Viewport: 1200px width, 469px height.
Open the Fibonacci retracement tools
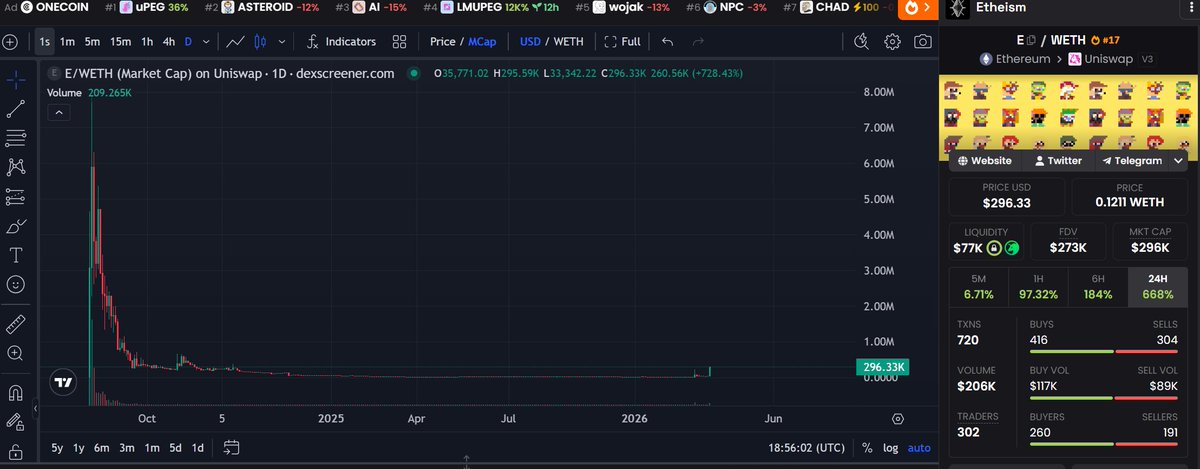(x=15, y=138)
